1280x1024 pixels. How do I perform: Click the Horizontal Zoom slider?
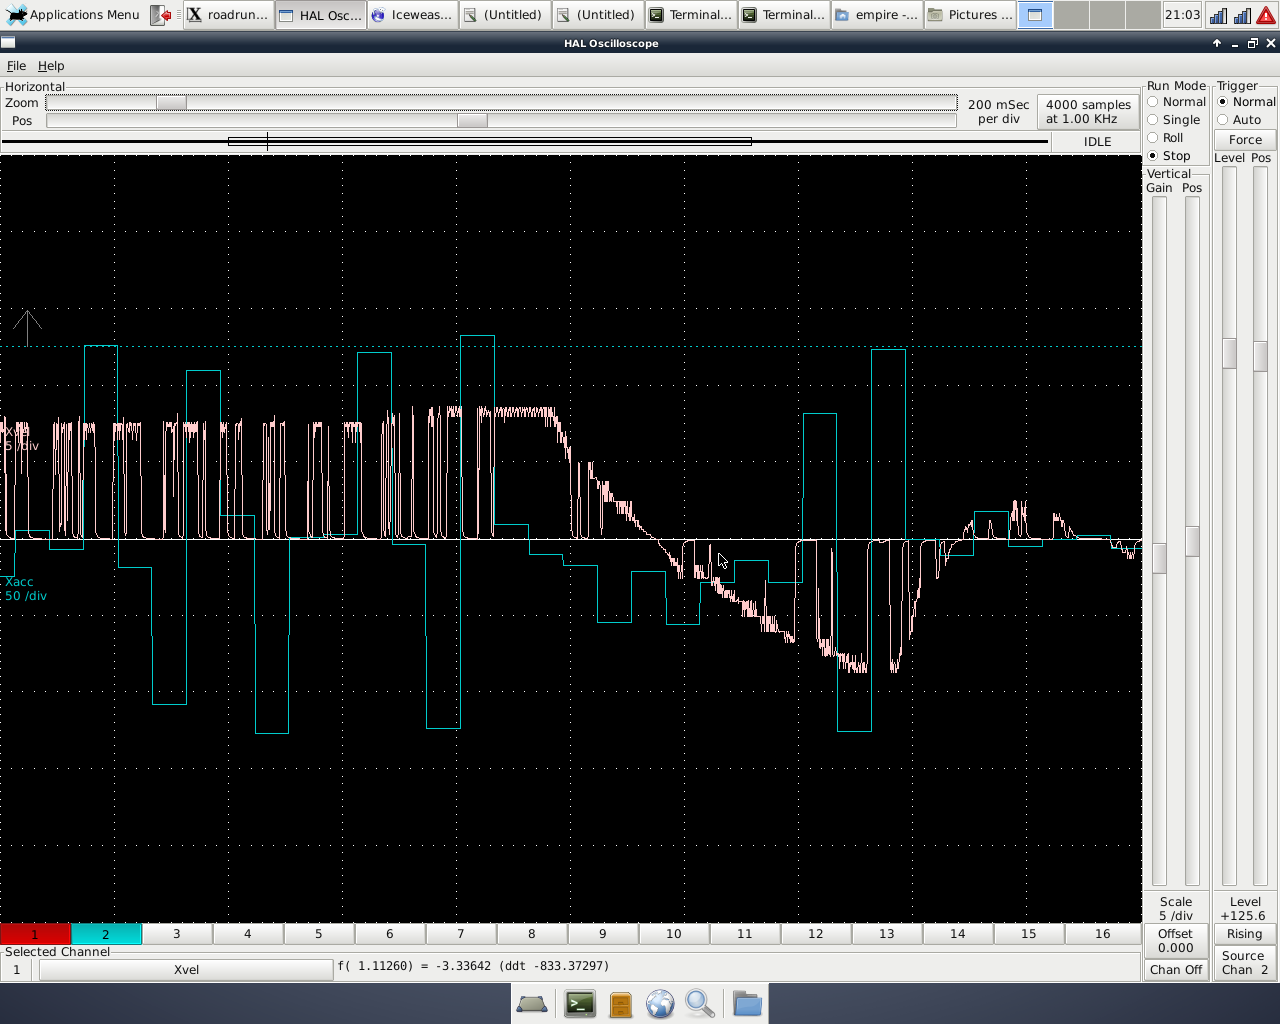(x=501, y=103)
